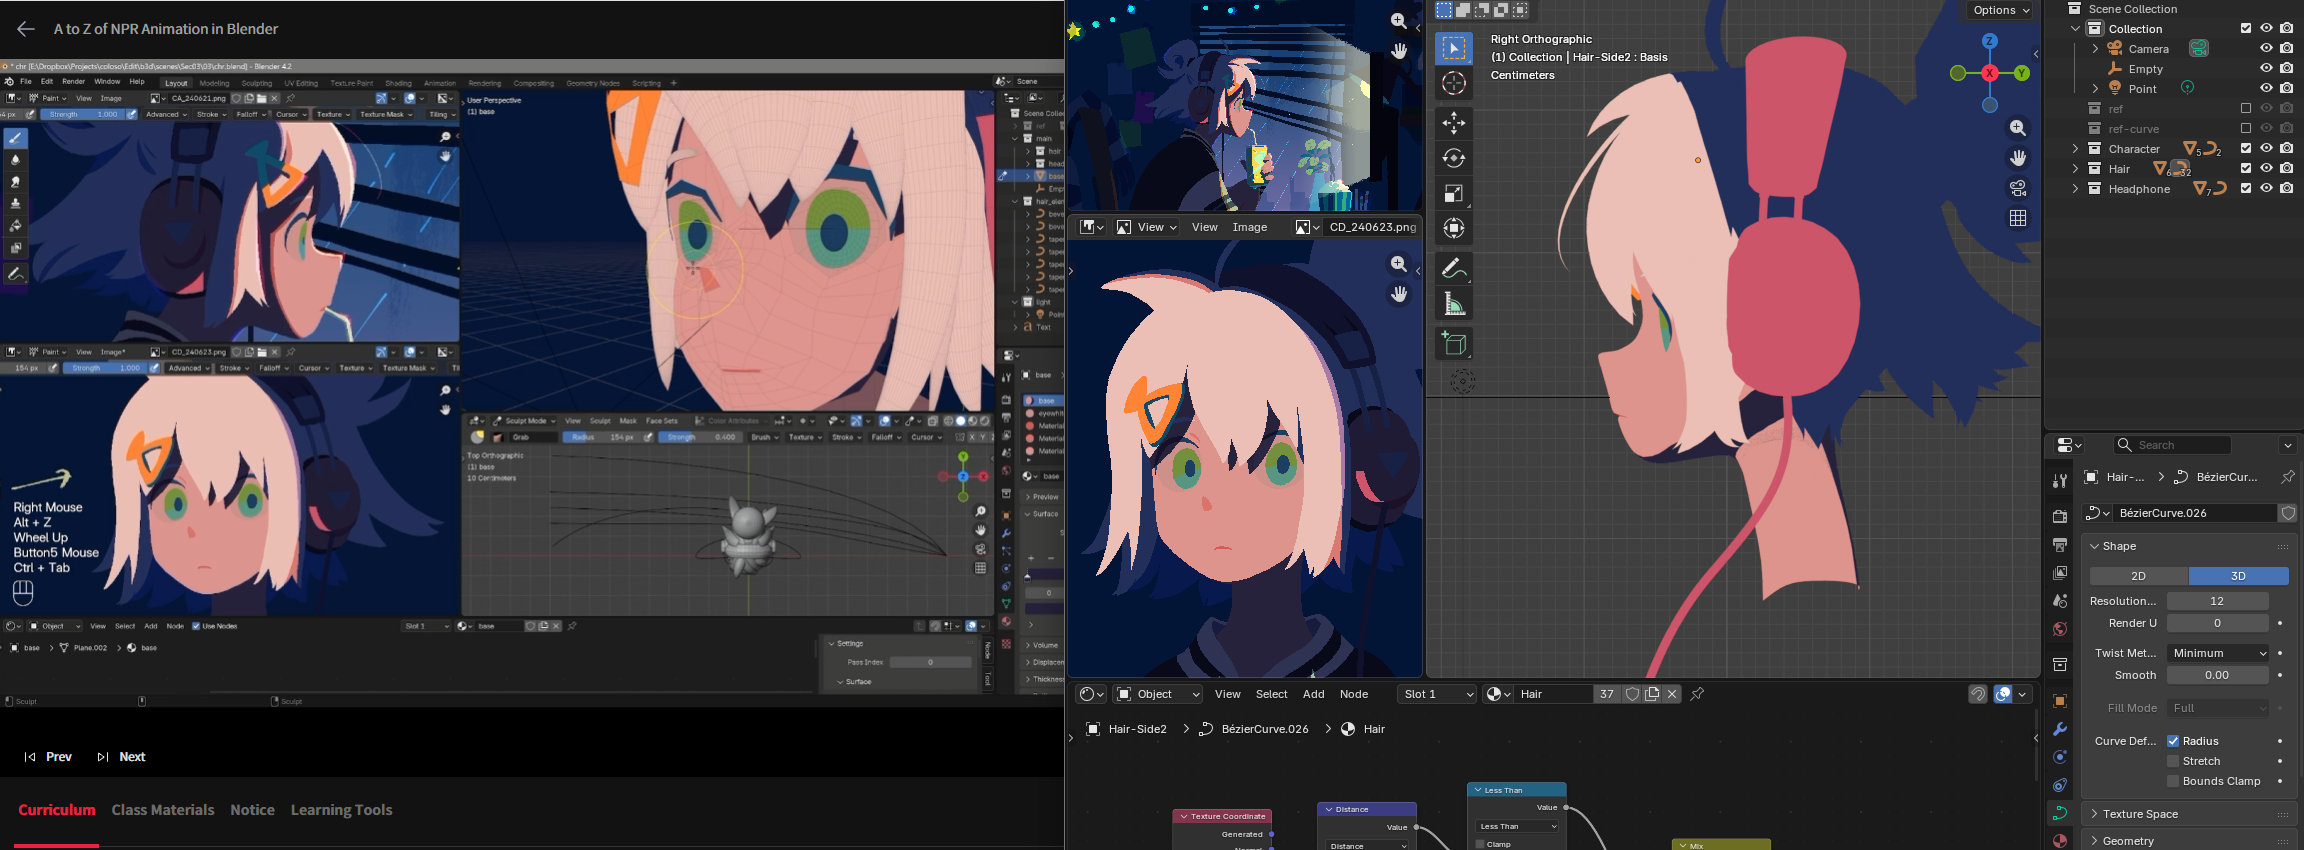Open the node editor Select menu
The image size is (2304, 850).
tap(1271, 694)
